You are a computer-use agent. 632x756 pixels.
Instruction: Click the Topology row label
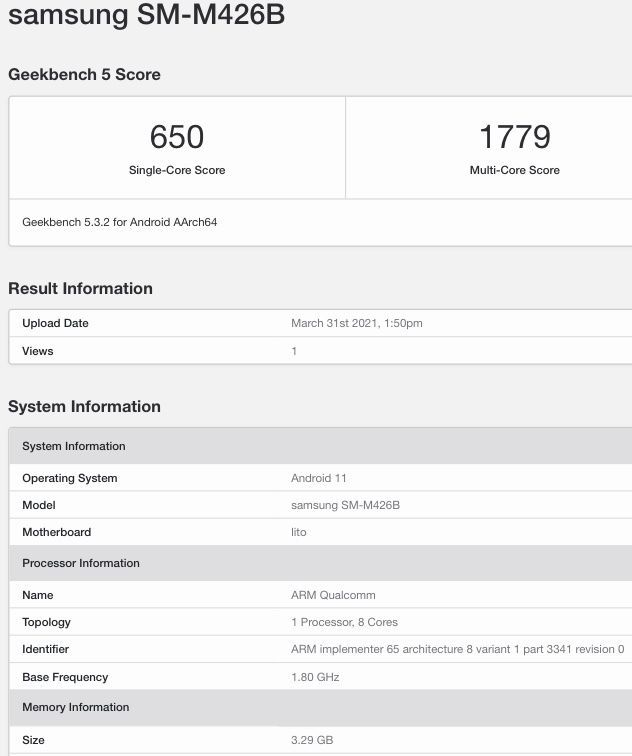tap(46, 622)
